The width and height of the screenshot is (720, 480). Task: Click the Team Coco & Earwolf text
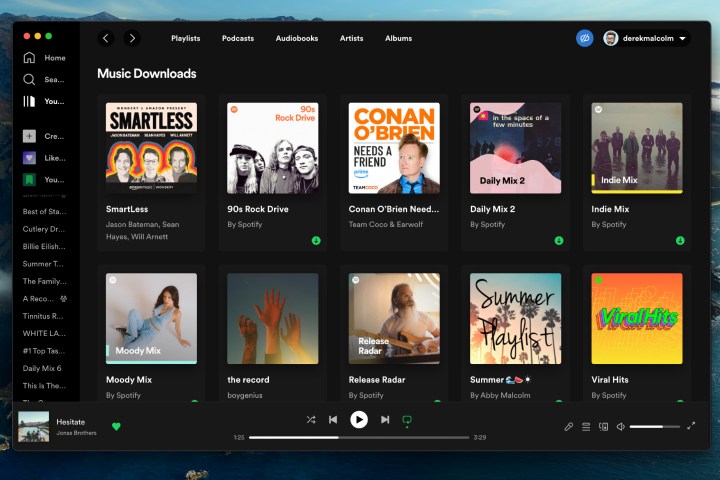[386, 224]
